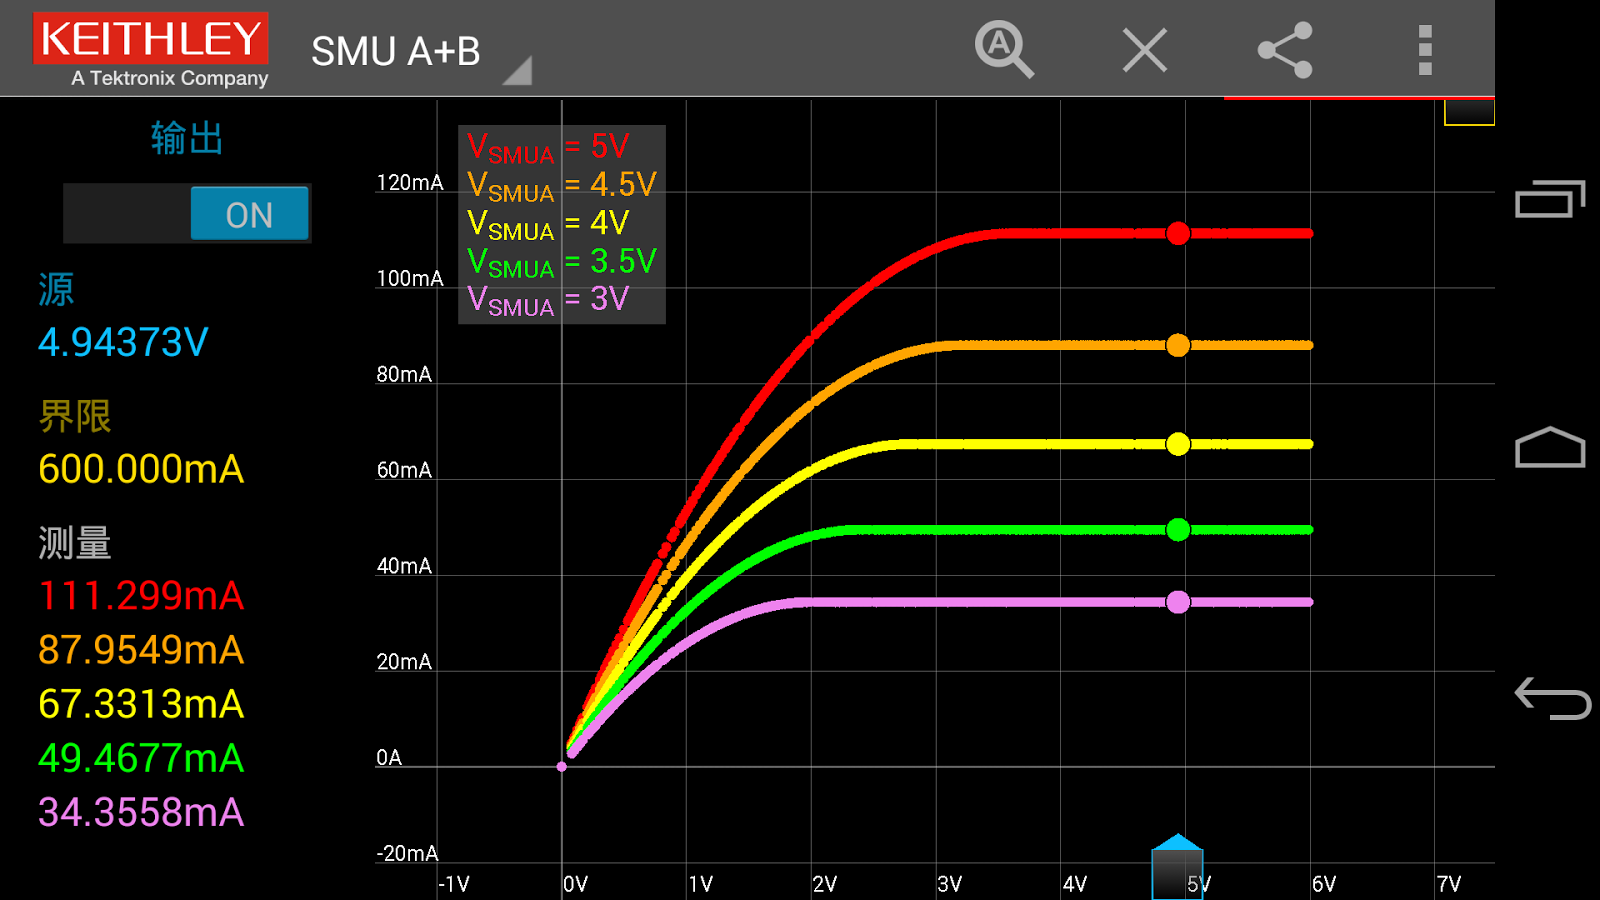The width and height of the screenshot is (1600, 900).
Task: Select legend entry VSMUA = 4.5V
Action: coord(562,185)
